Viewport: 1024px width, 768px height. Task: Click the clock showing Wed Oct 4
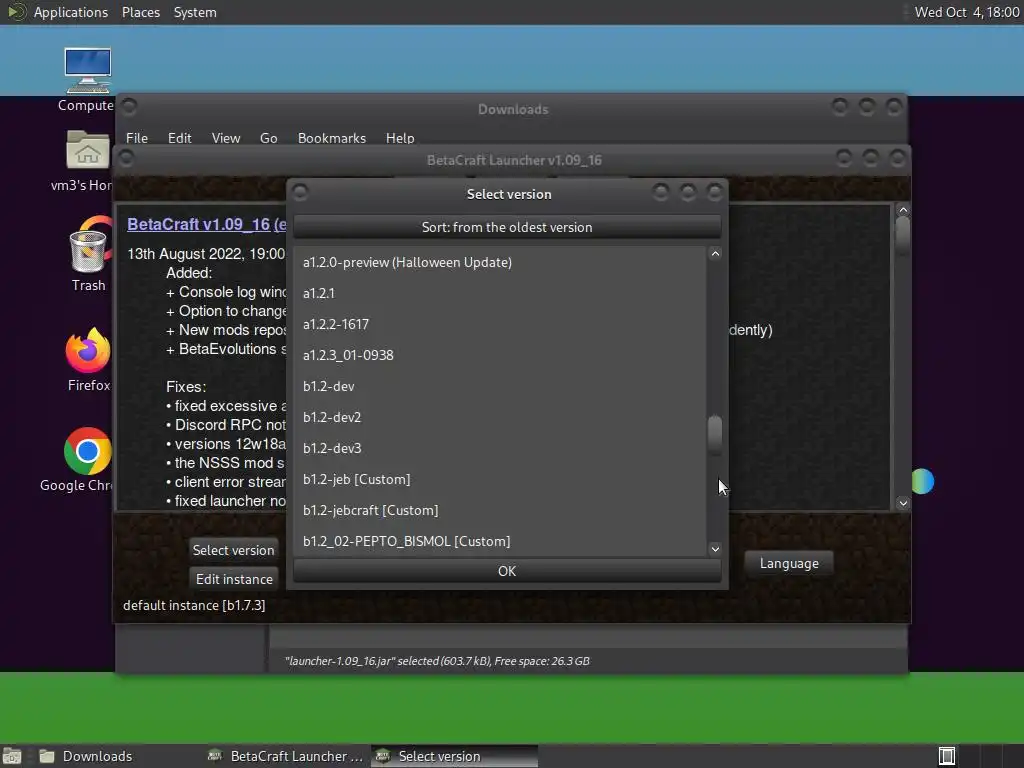pos(967,12)
